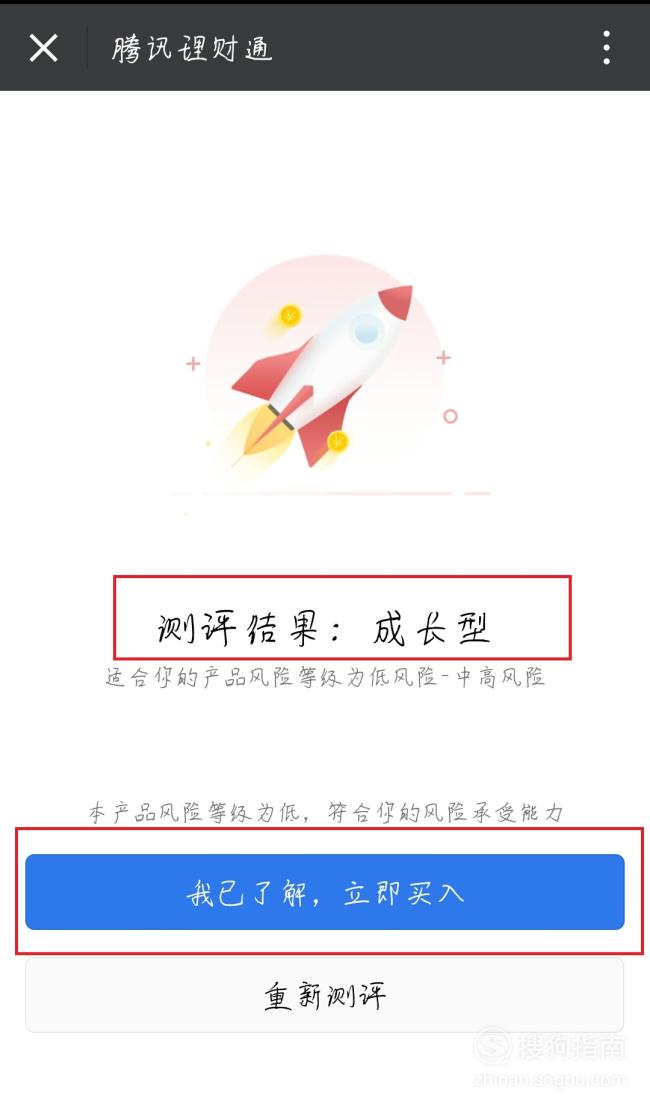Click the Sogou watermark logo
Image resolution: width=650 pixels, height=1114 pixels.
[492, 1044]
